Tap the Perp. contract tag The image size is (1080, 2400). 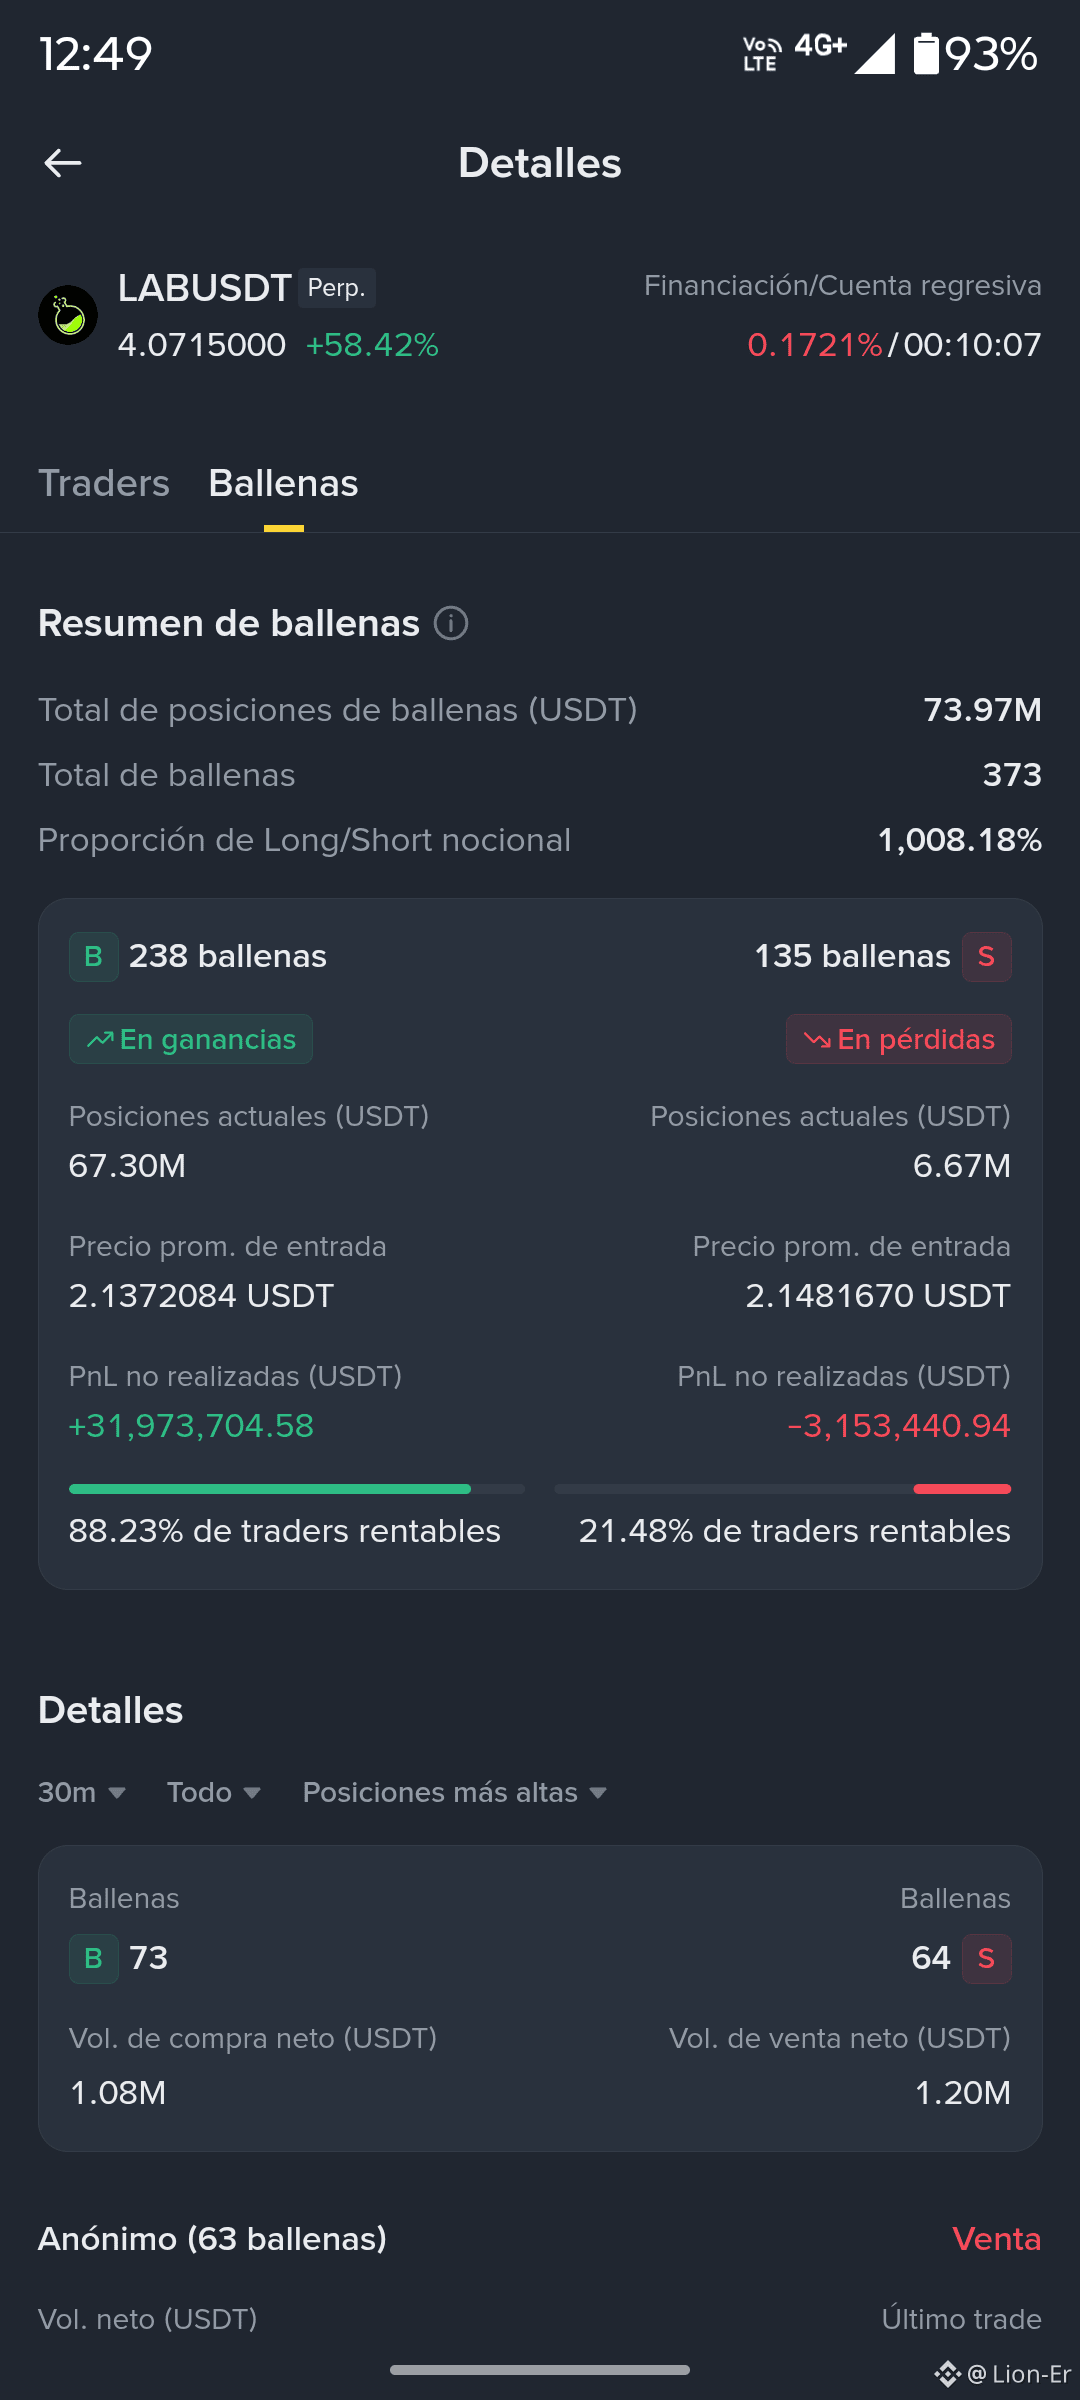337,288
